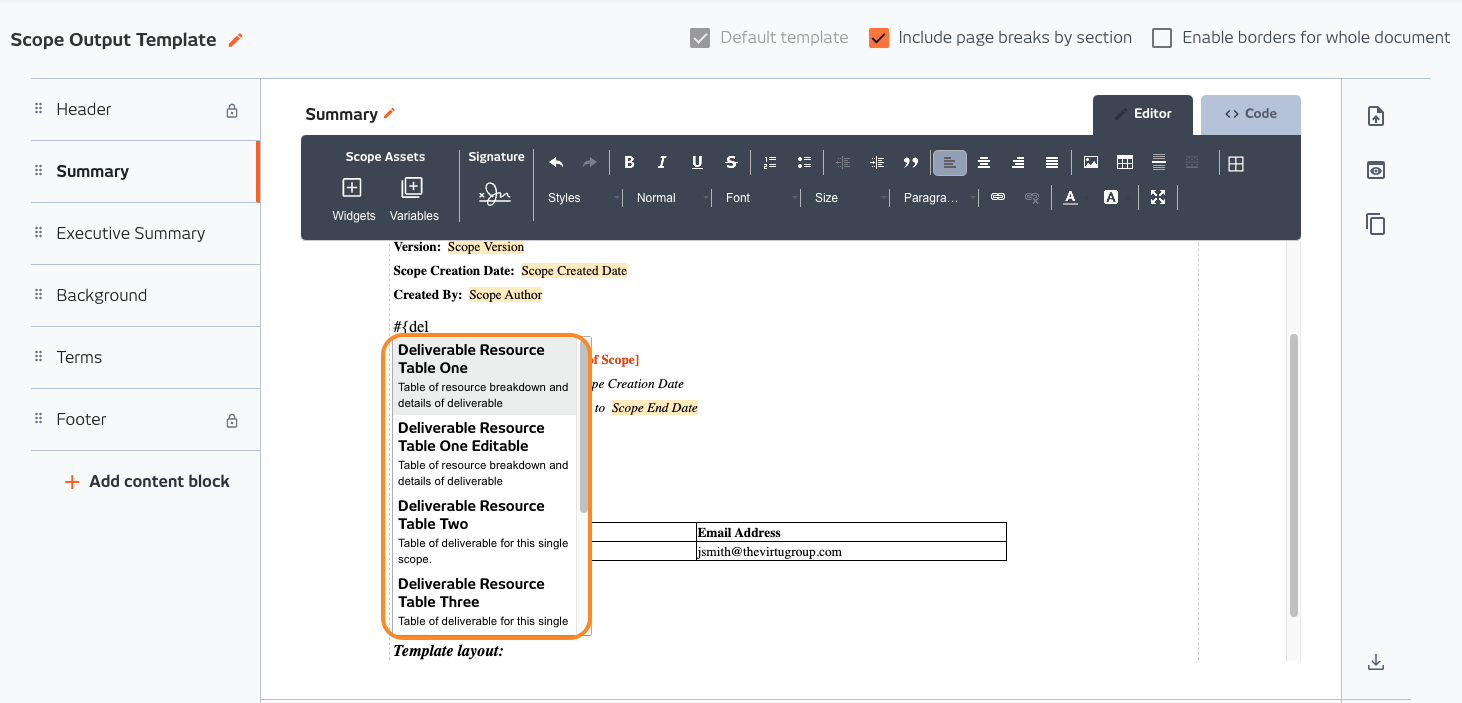
Task: Insert a numbered list
Action: 770,163
